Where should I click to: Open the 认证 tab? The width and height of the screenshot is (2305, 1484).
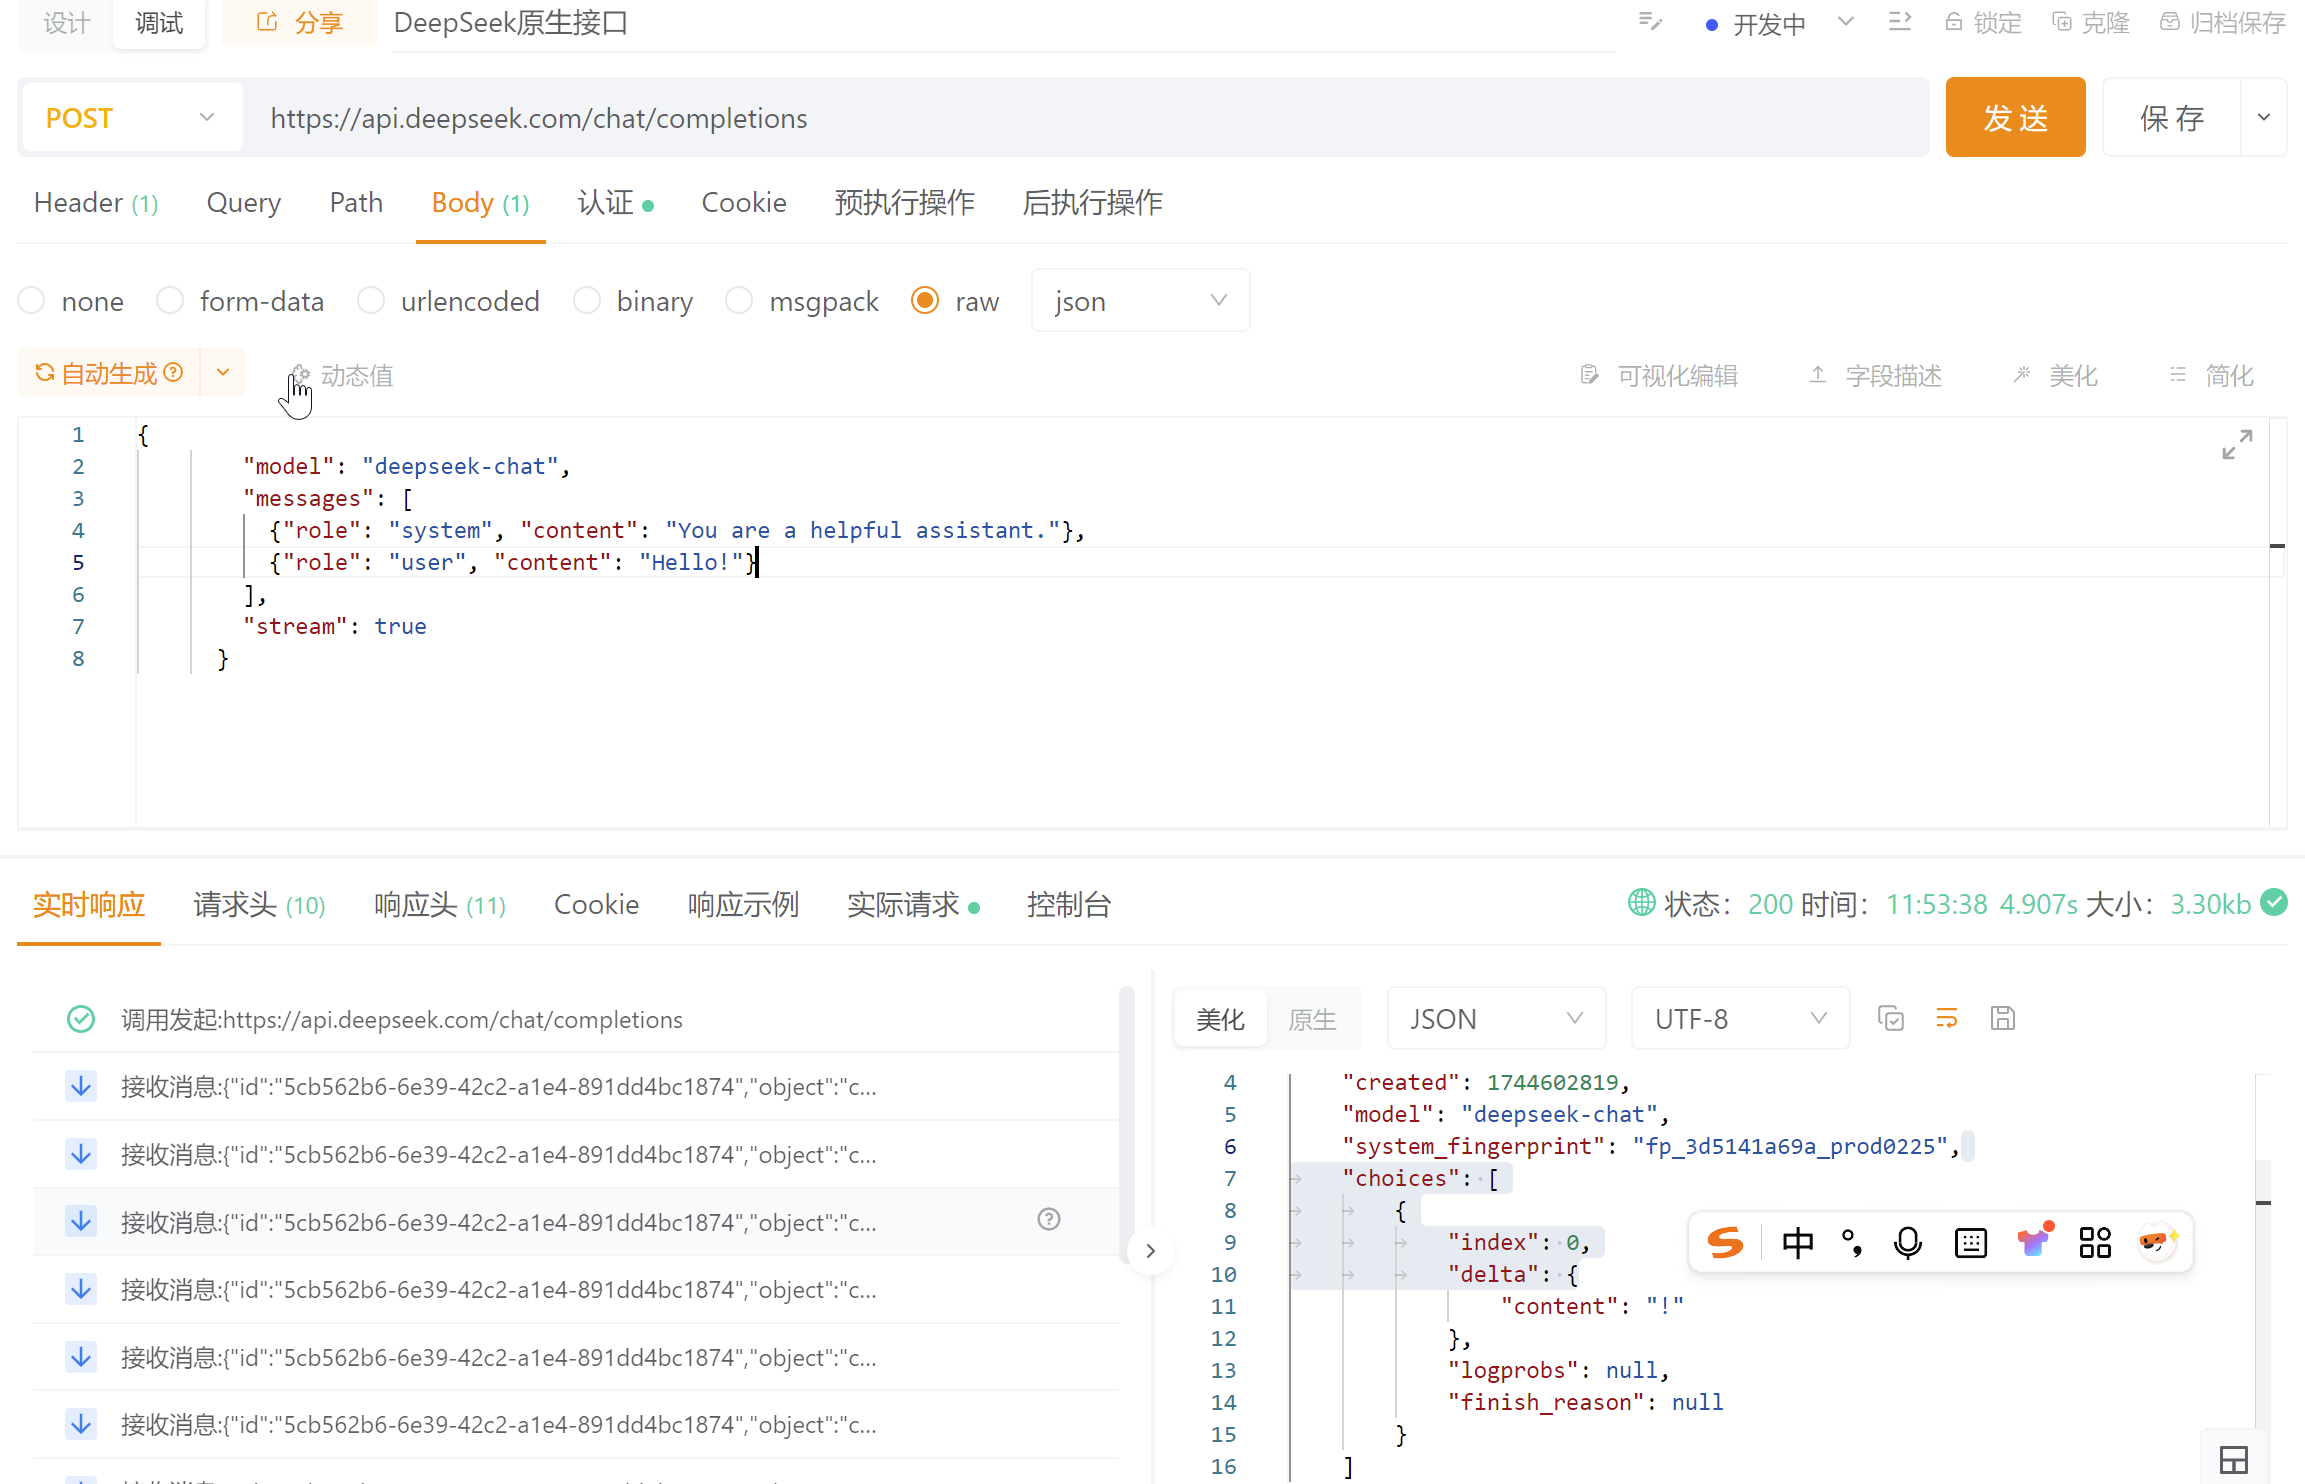[x=615, y=203]
